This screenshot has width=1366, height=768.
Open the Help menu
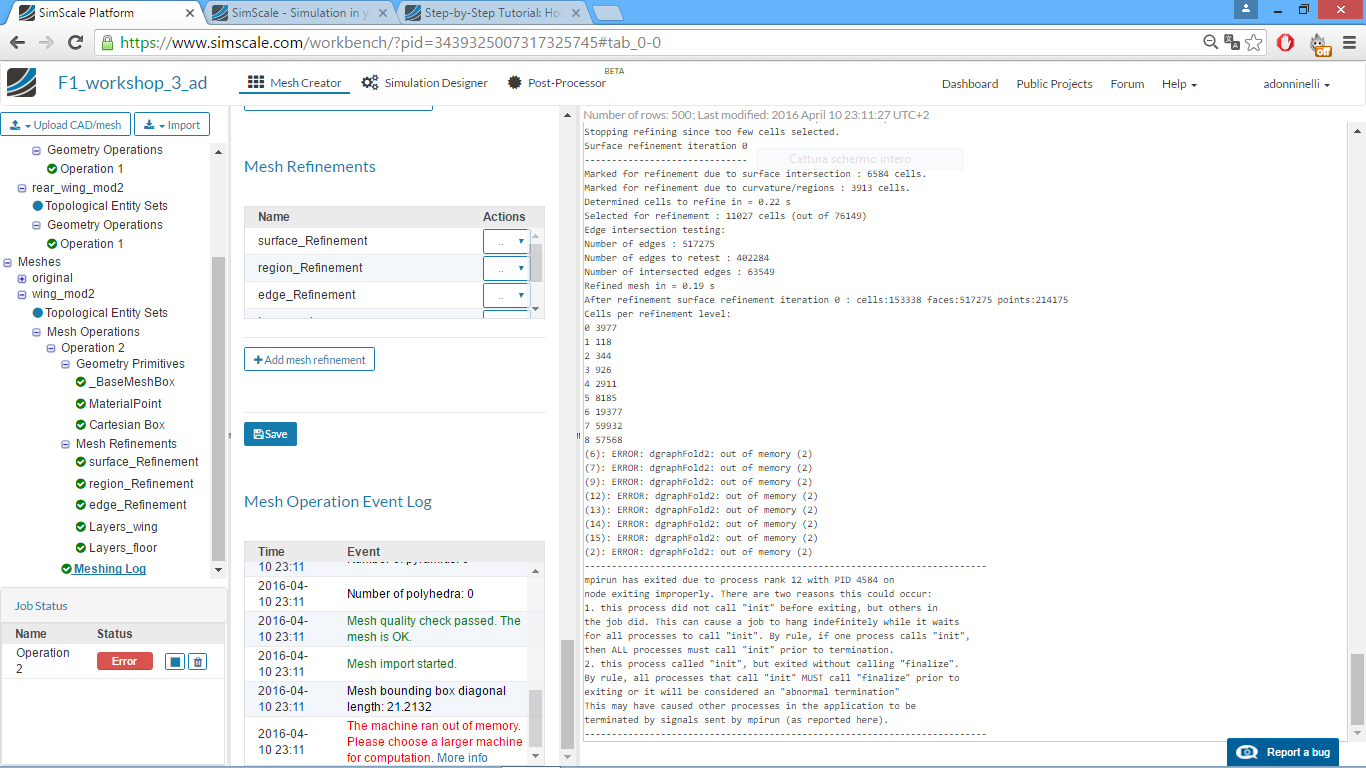(x=1179, y=84)
